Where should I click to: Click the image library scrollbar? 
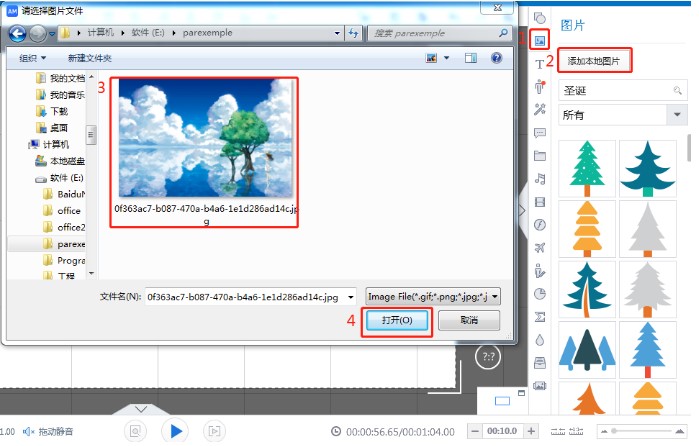click(x=689, y=148)
